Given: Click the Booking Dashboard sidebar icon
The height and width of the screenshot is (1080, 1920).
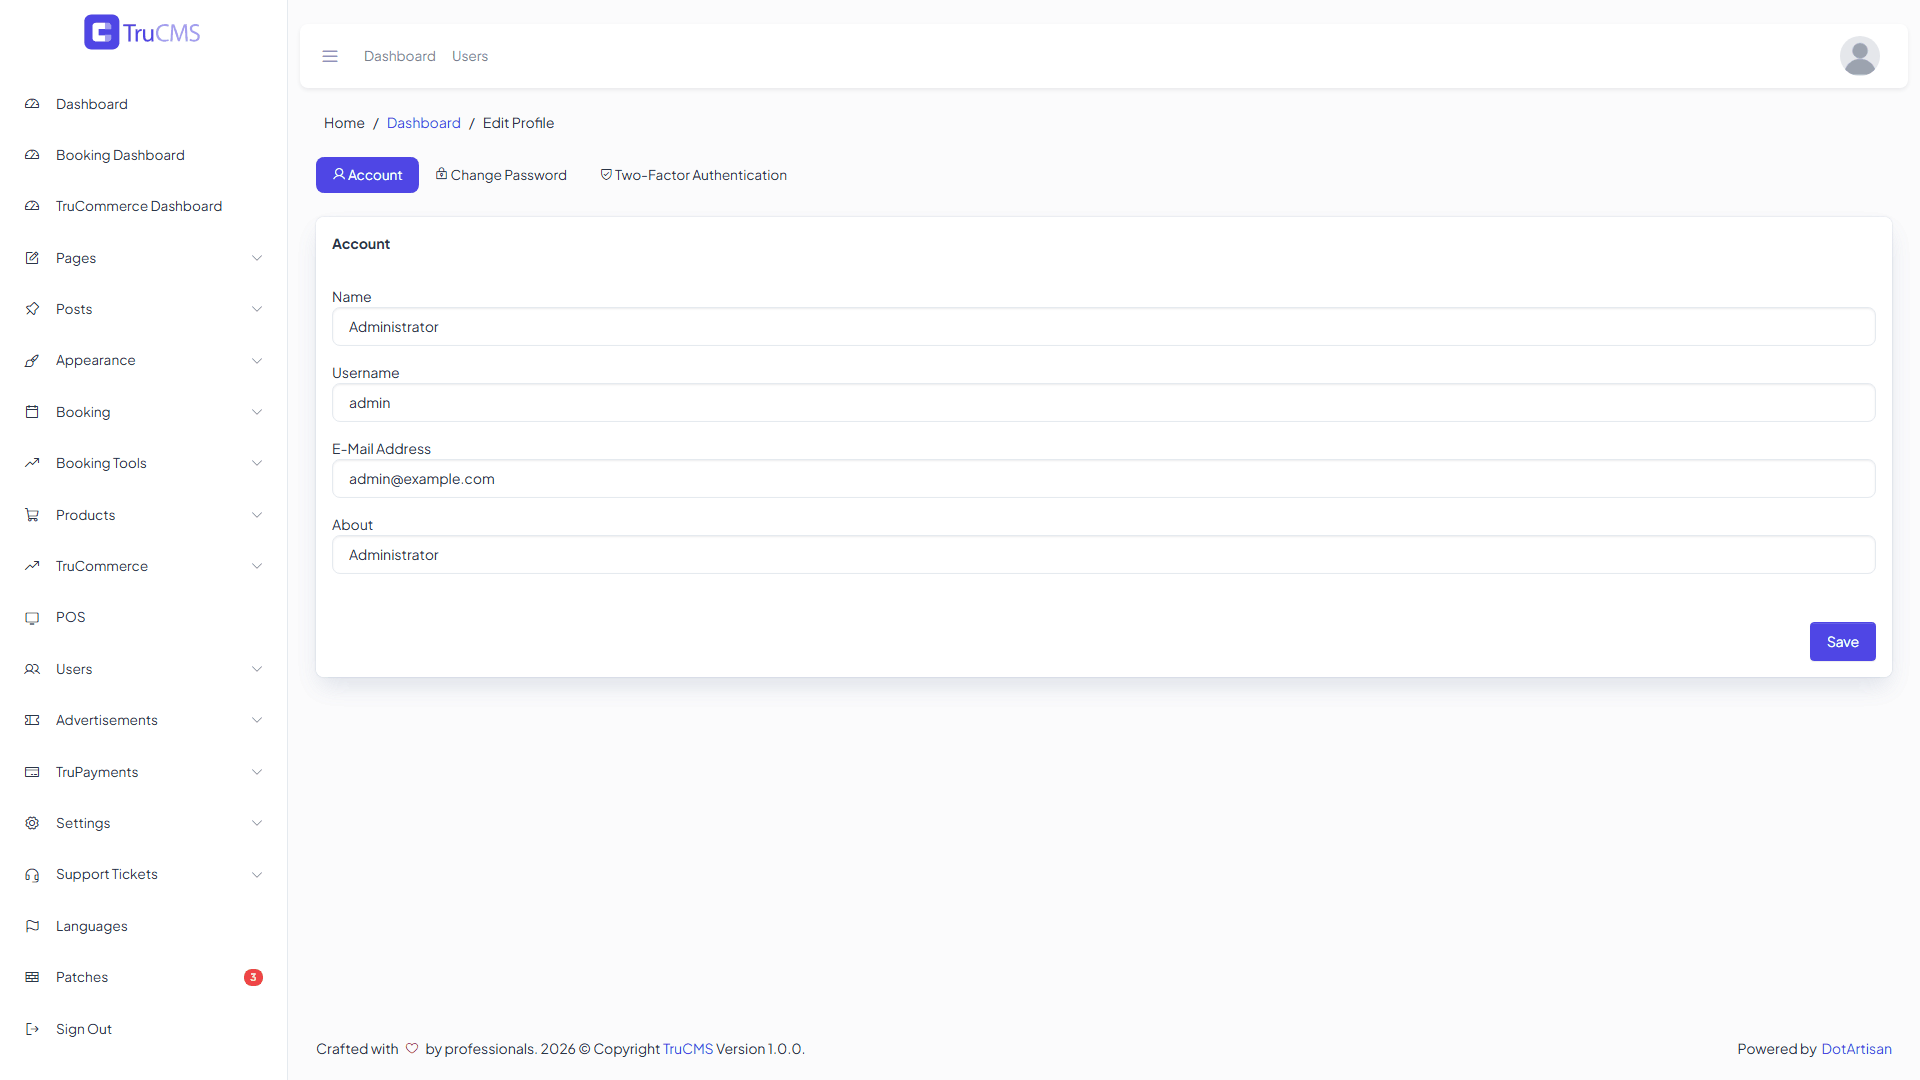Looking at the screenshot, I should (32, 155).
